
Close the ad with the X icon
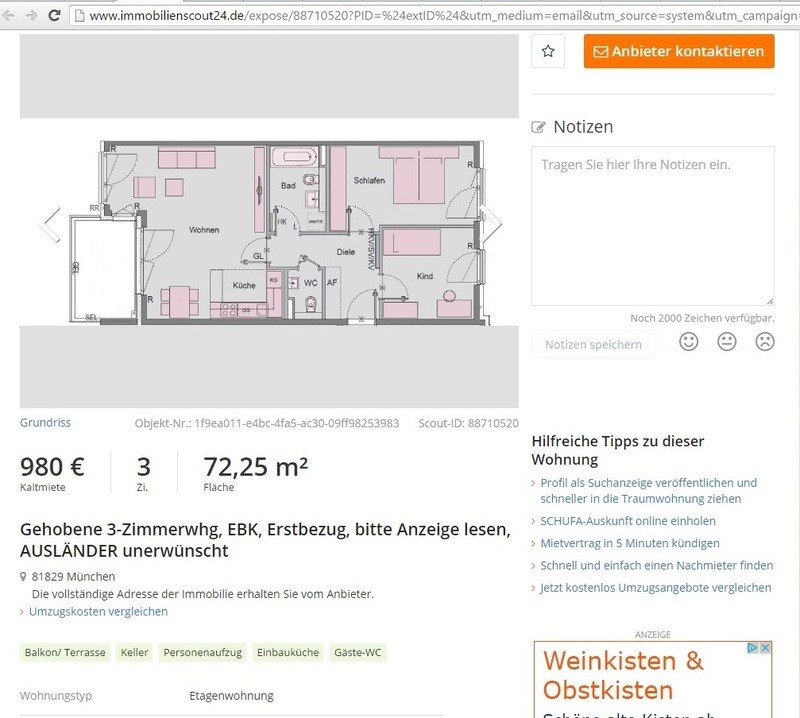pyautogui.click(x=765, y=648)
